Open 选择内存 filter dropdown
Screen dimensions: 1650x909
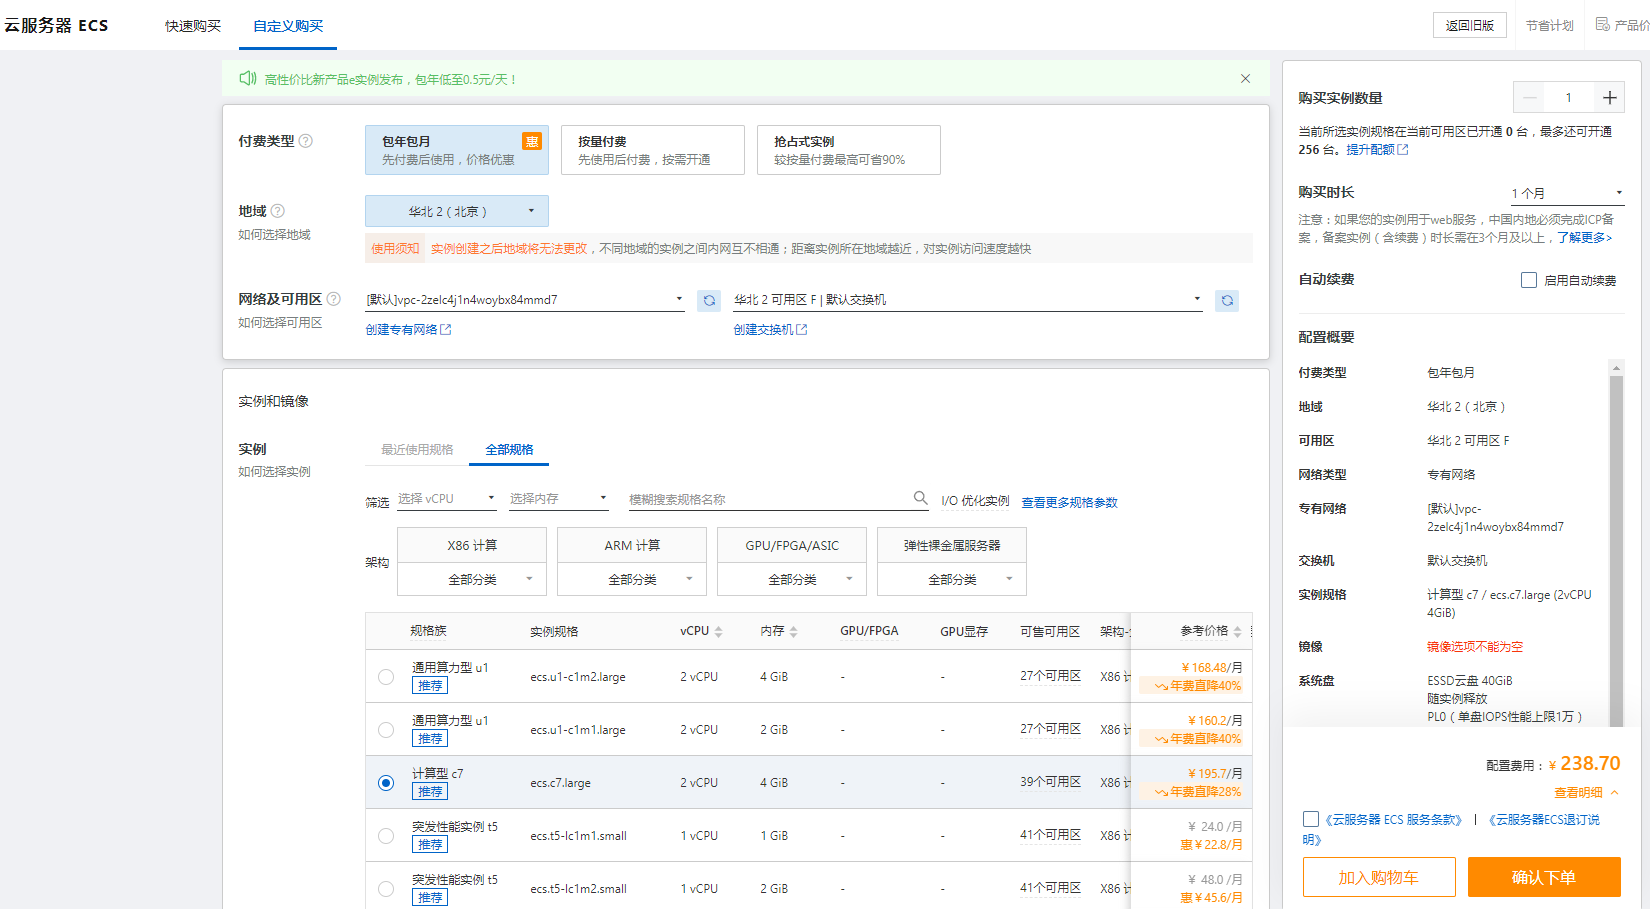(559, 499)
